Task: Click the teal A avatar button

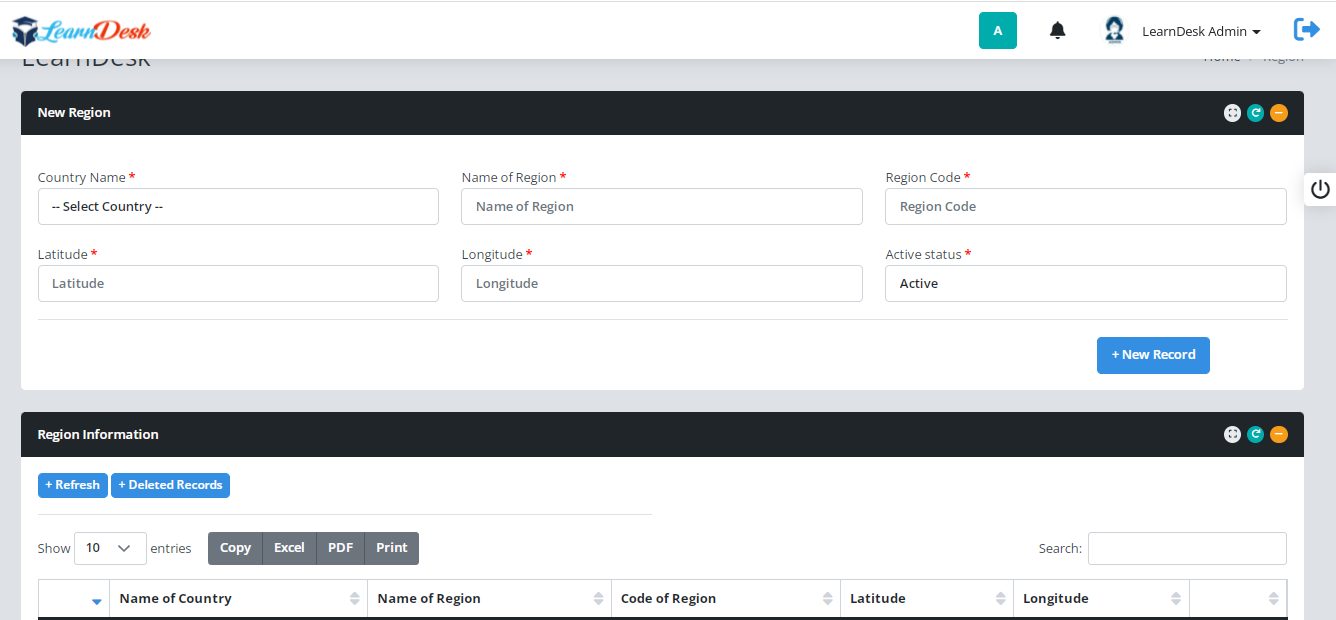Action: click(x=997, y=30)
